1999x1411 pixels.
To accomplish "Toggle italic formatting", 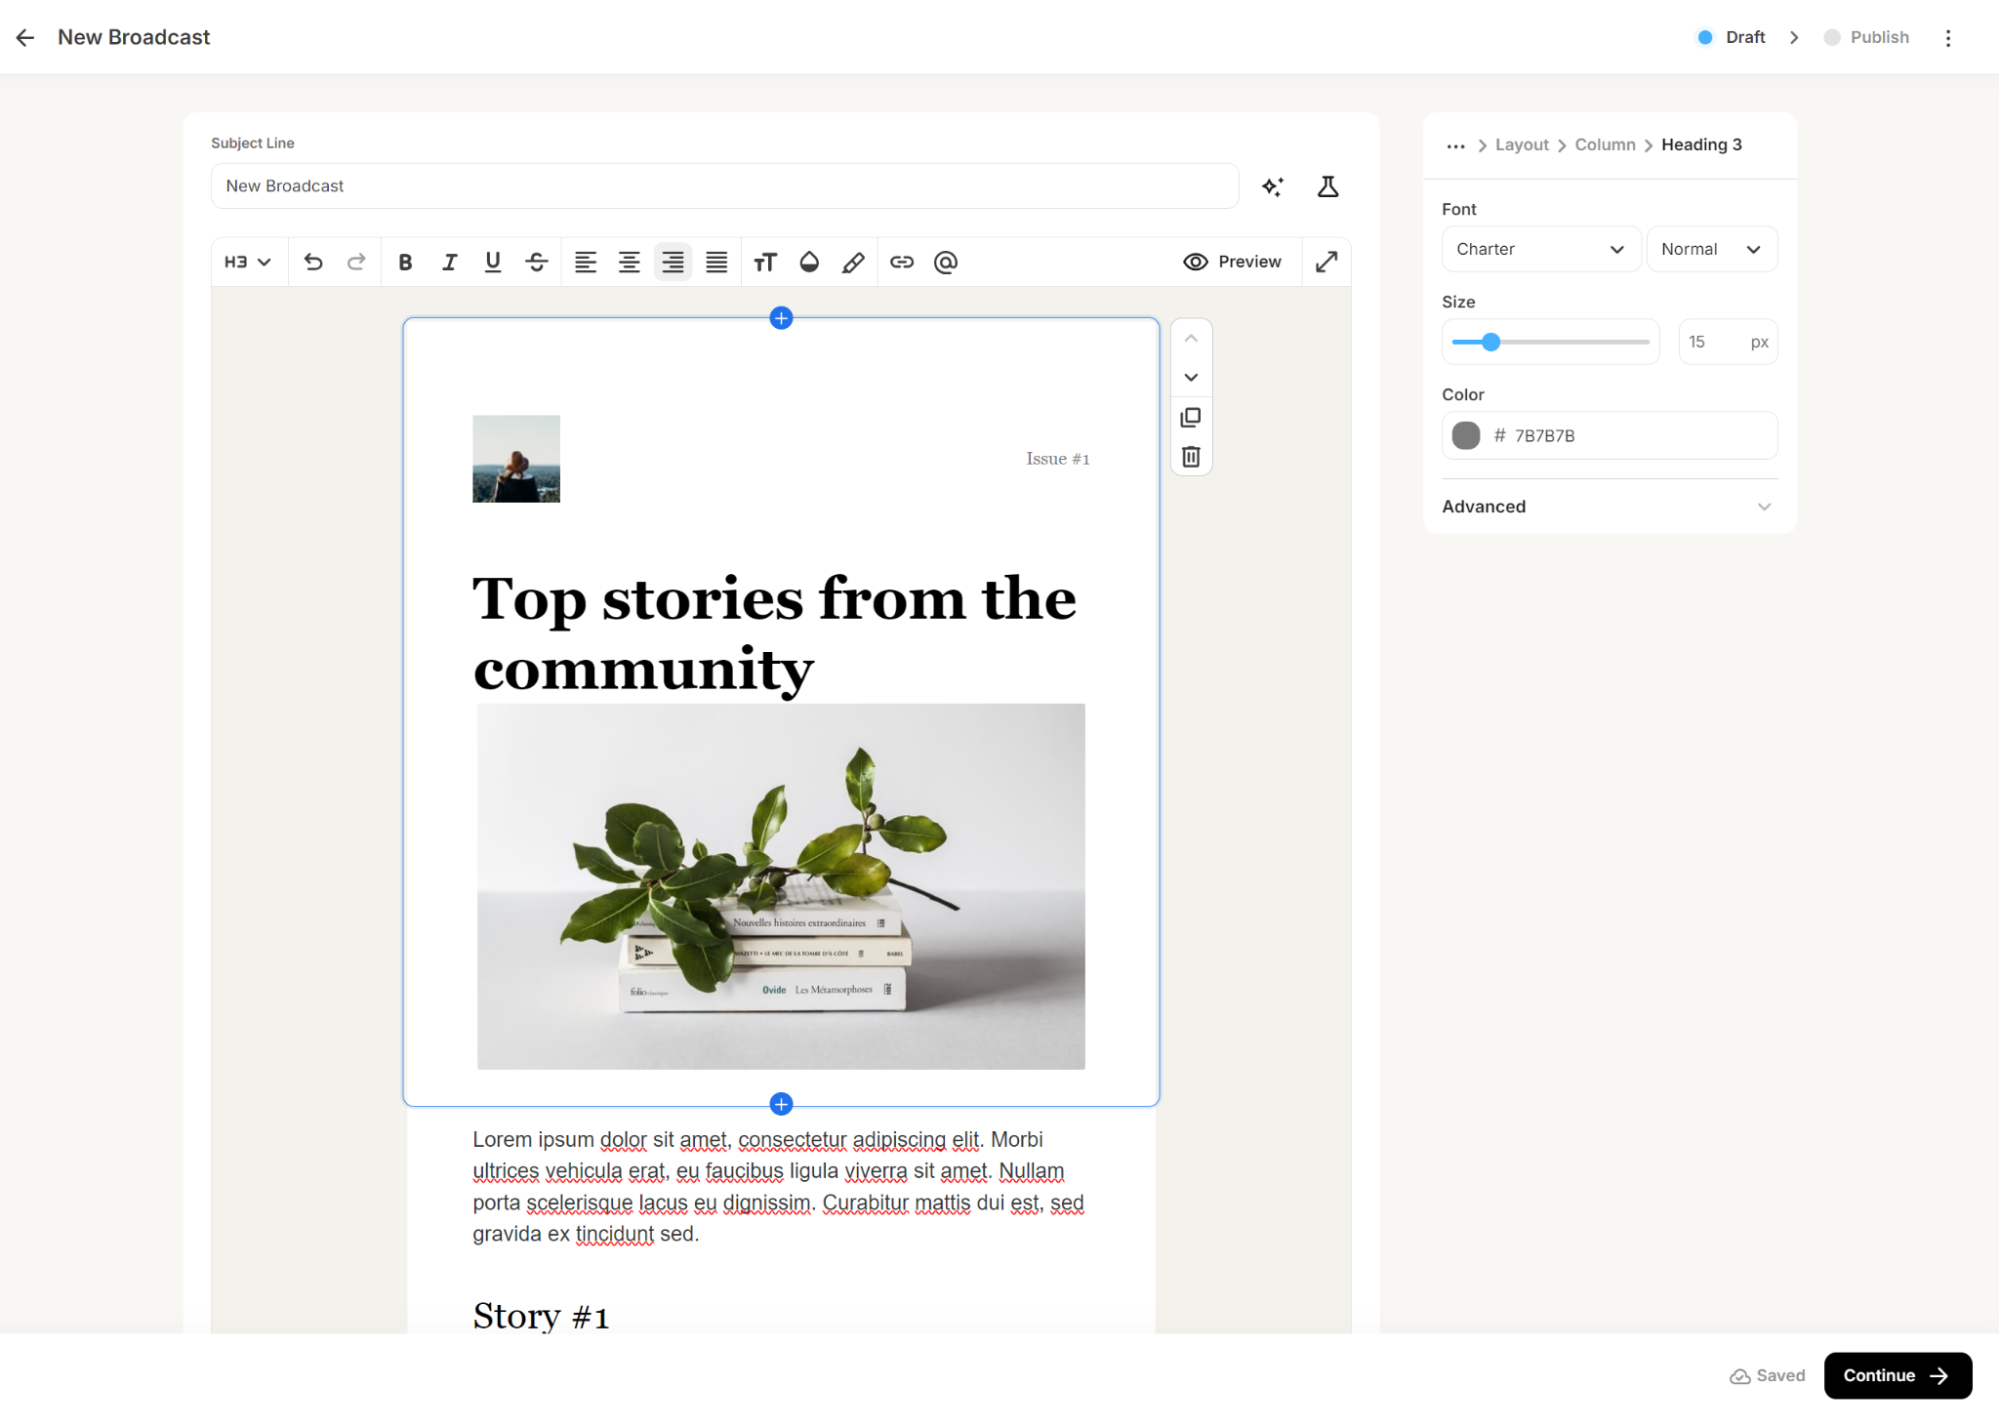I will pyautogui.click(x=449, y=262).
